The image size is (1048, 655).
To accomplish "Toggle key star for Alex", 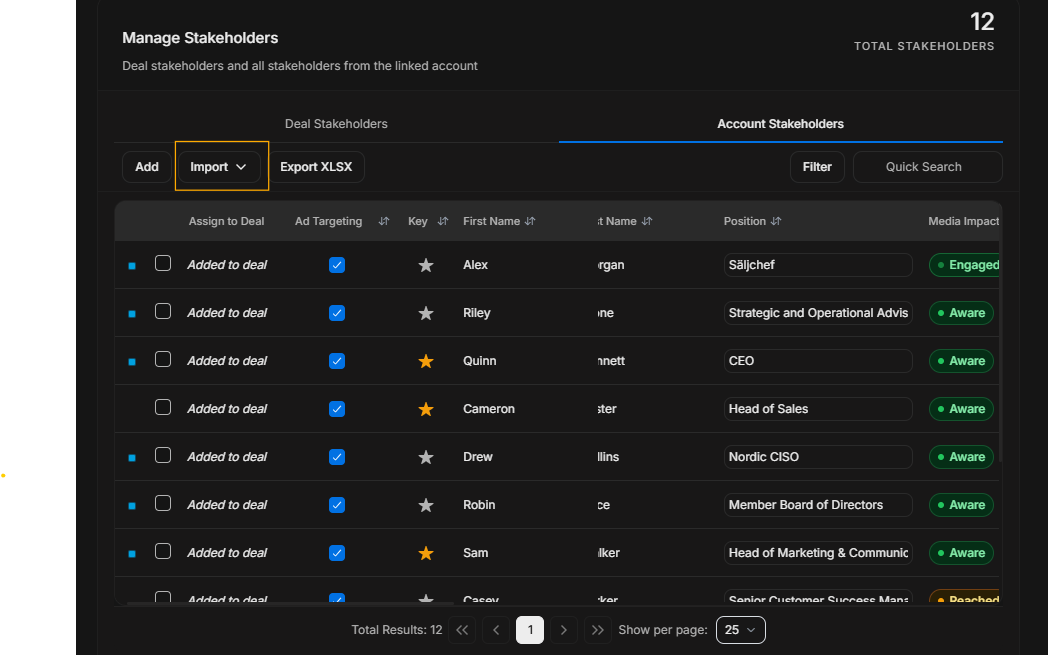I will pos(426,265).
